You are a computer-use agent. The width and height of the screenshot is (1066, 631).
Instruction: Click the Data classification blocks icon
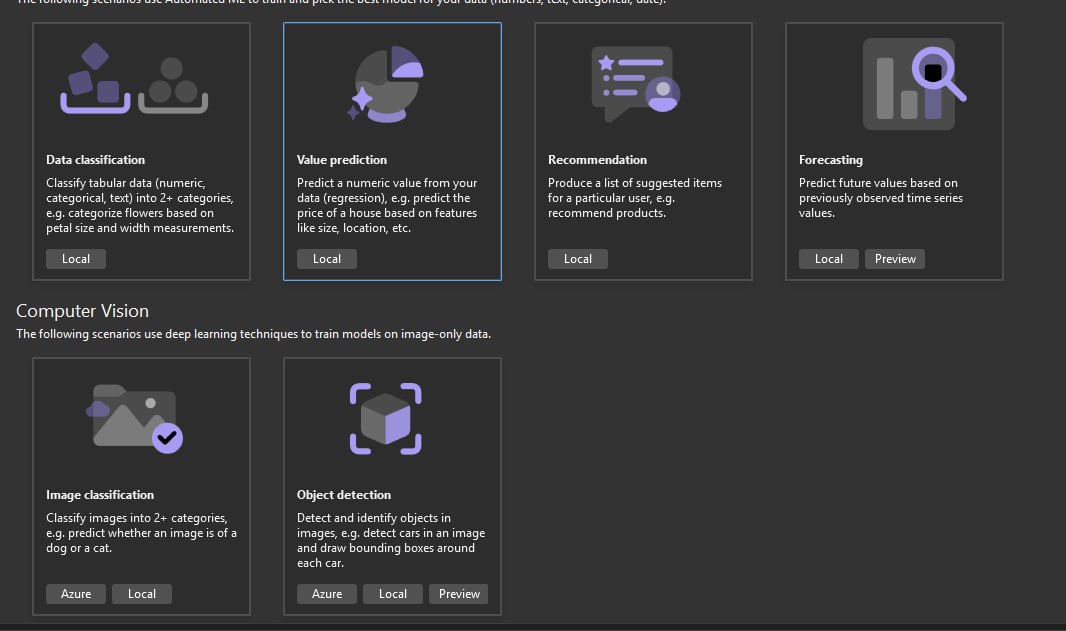tap(134, 80)
